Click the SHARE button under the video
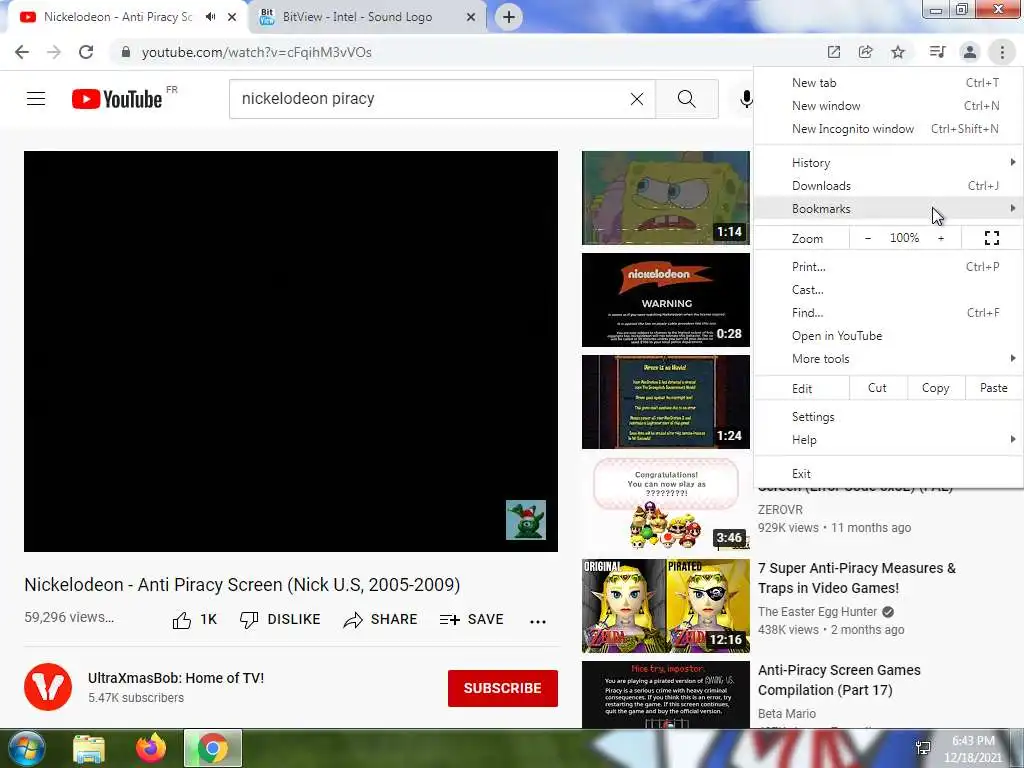Screen dimensions: 1024x768 (x=380, y=620)
